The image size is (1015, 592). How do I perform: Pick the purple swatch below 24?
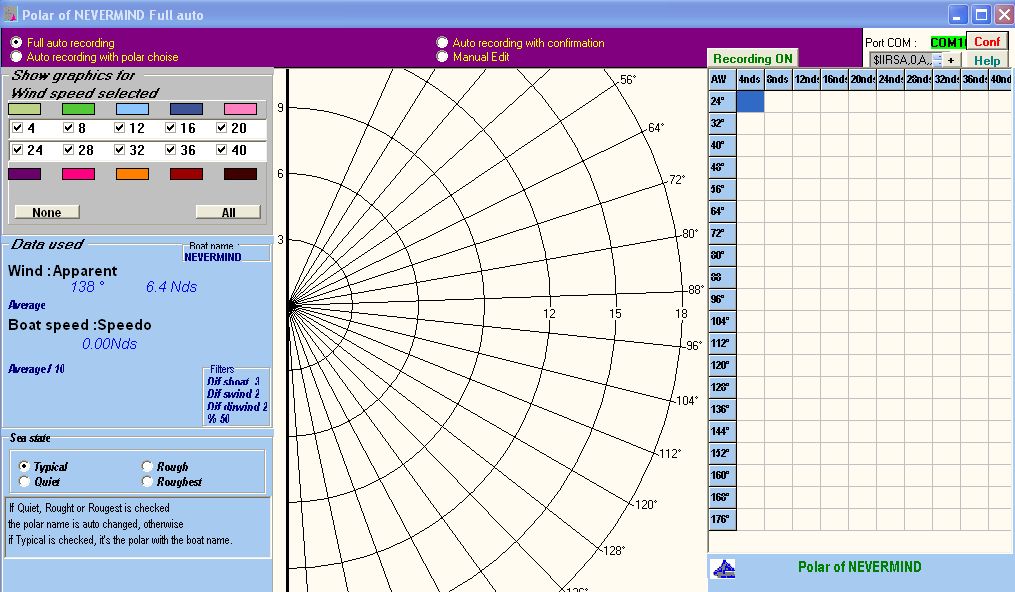[25, 174]
